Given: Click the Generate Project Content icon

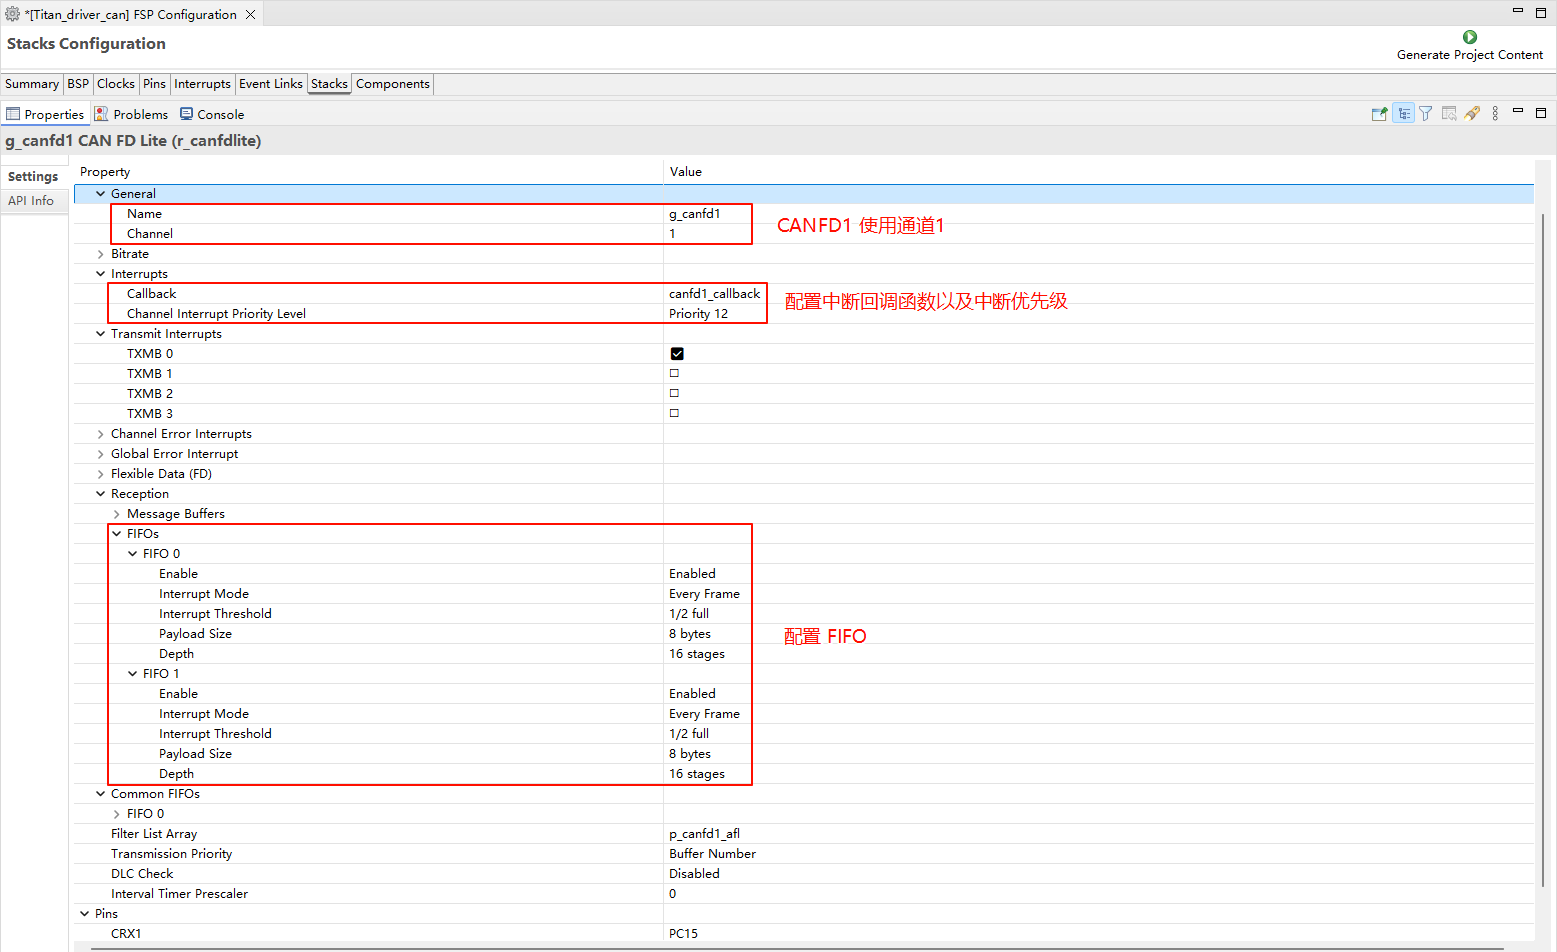Looking at the screenshot, I should [1469, 37].
